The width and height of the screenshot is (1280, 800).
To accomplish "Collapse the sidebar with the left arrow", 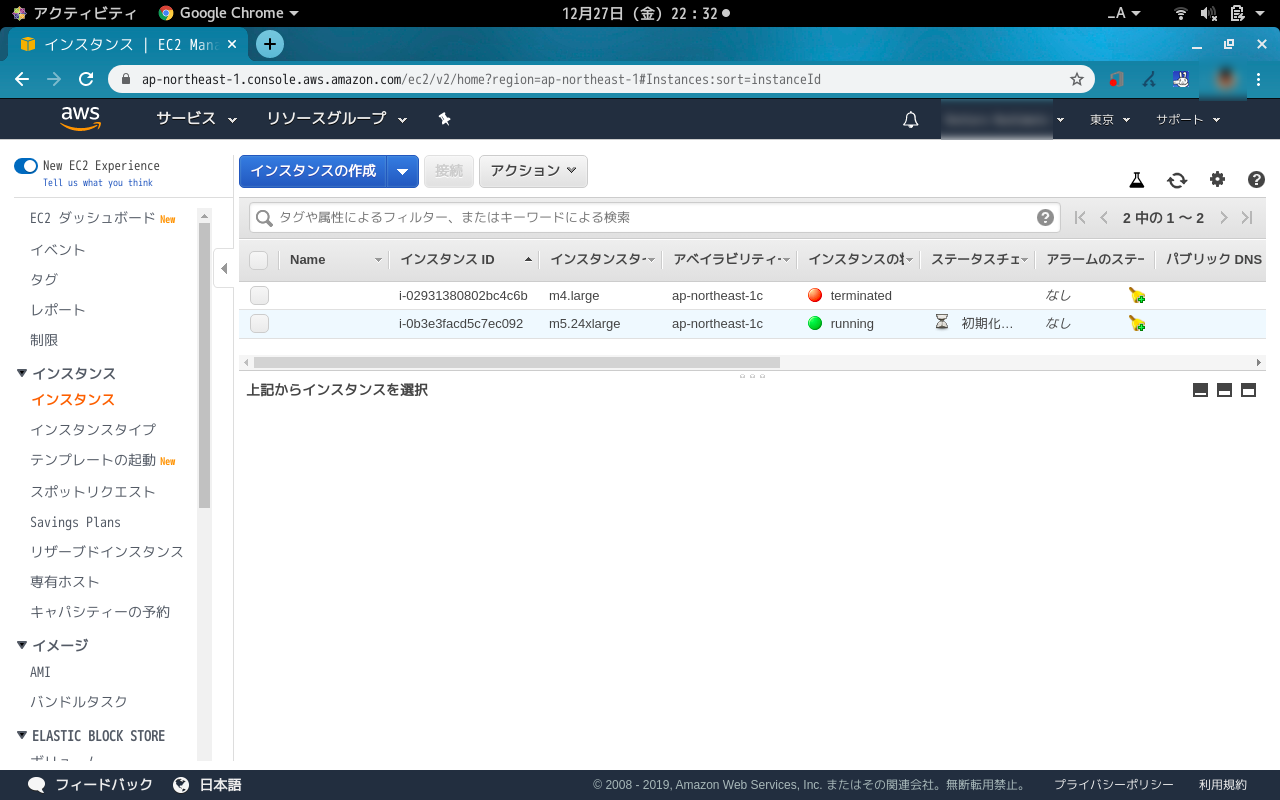I will coord(224,268).
